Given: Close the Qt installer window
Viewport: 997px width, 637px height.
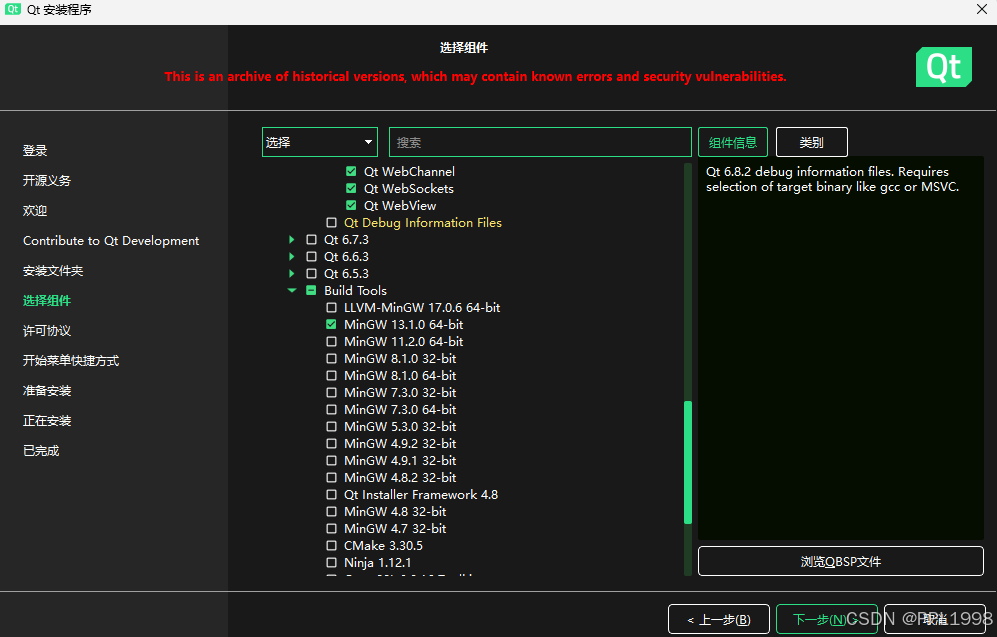Looking at the screenshot, I should 982,9.
